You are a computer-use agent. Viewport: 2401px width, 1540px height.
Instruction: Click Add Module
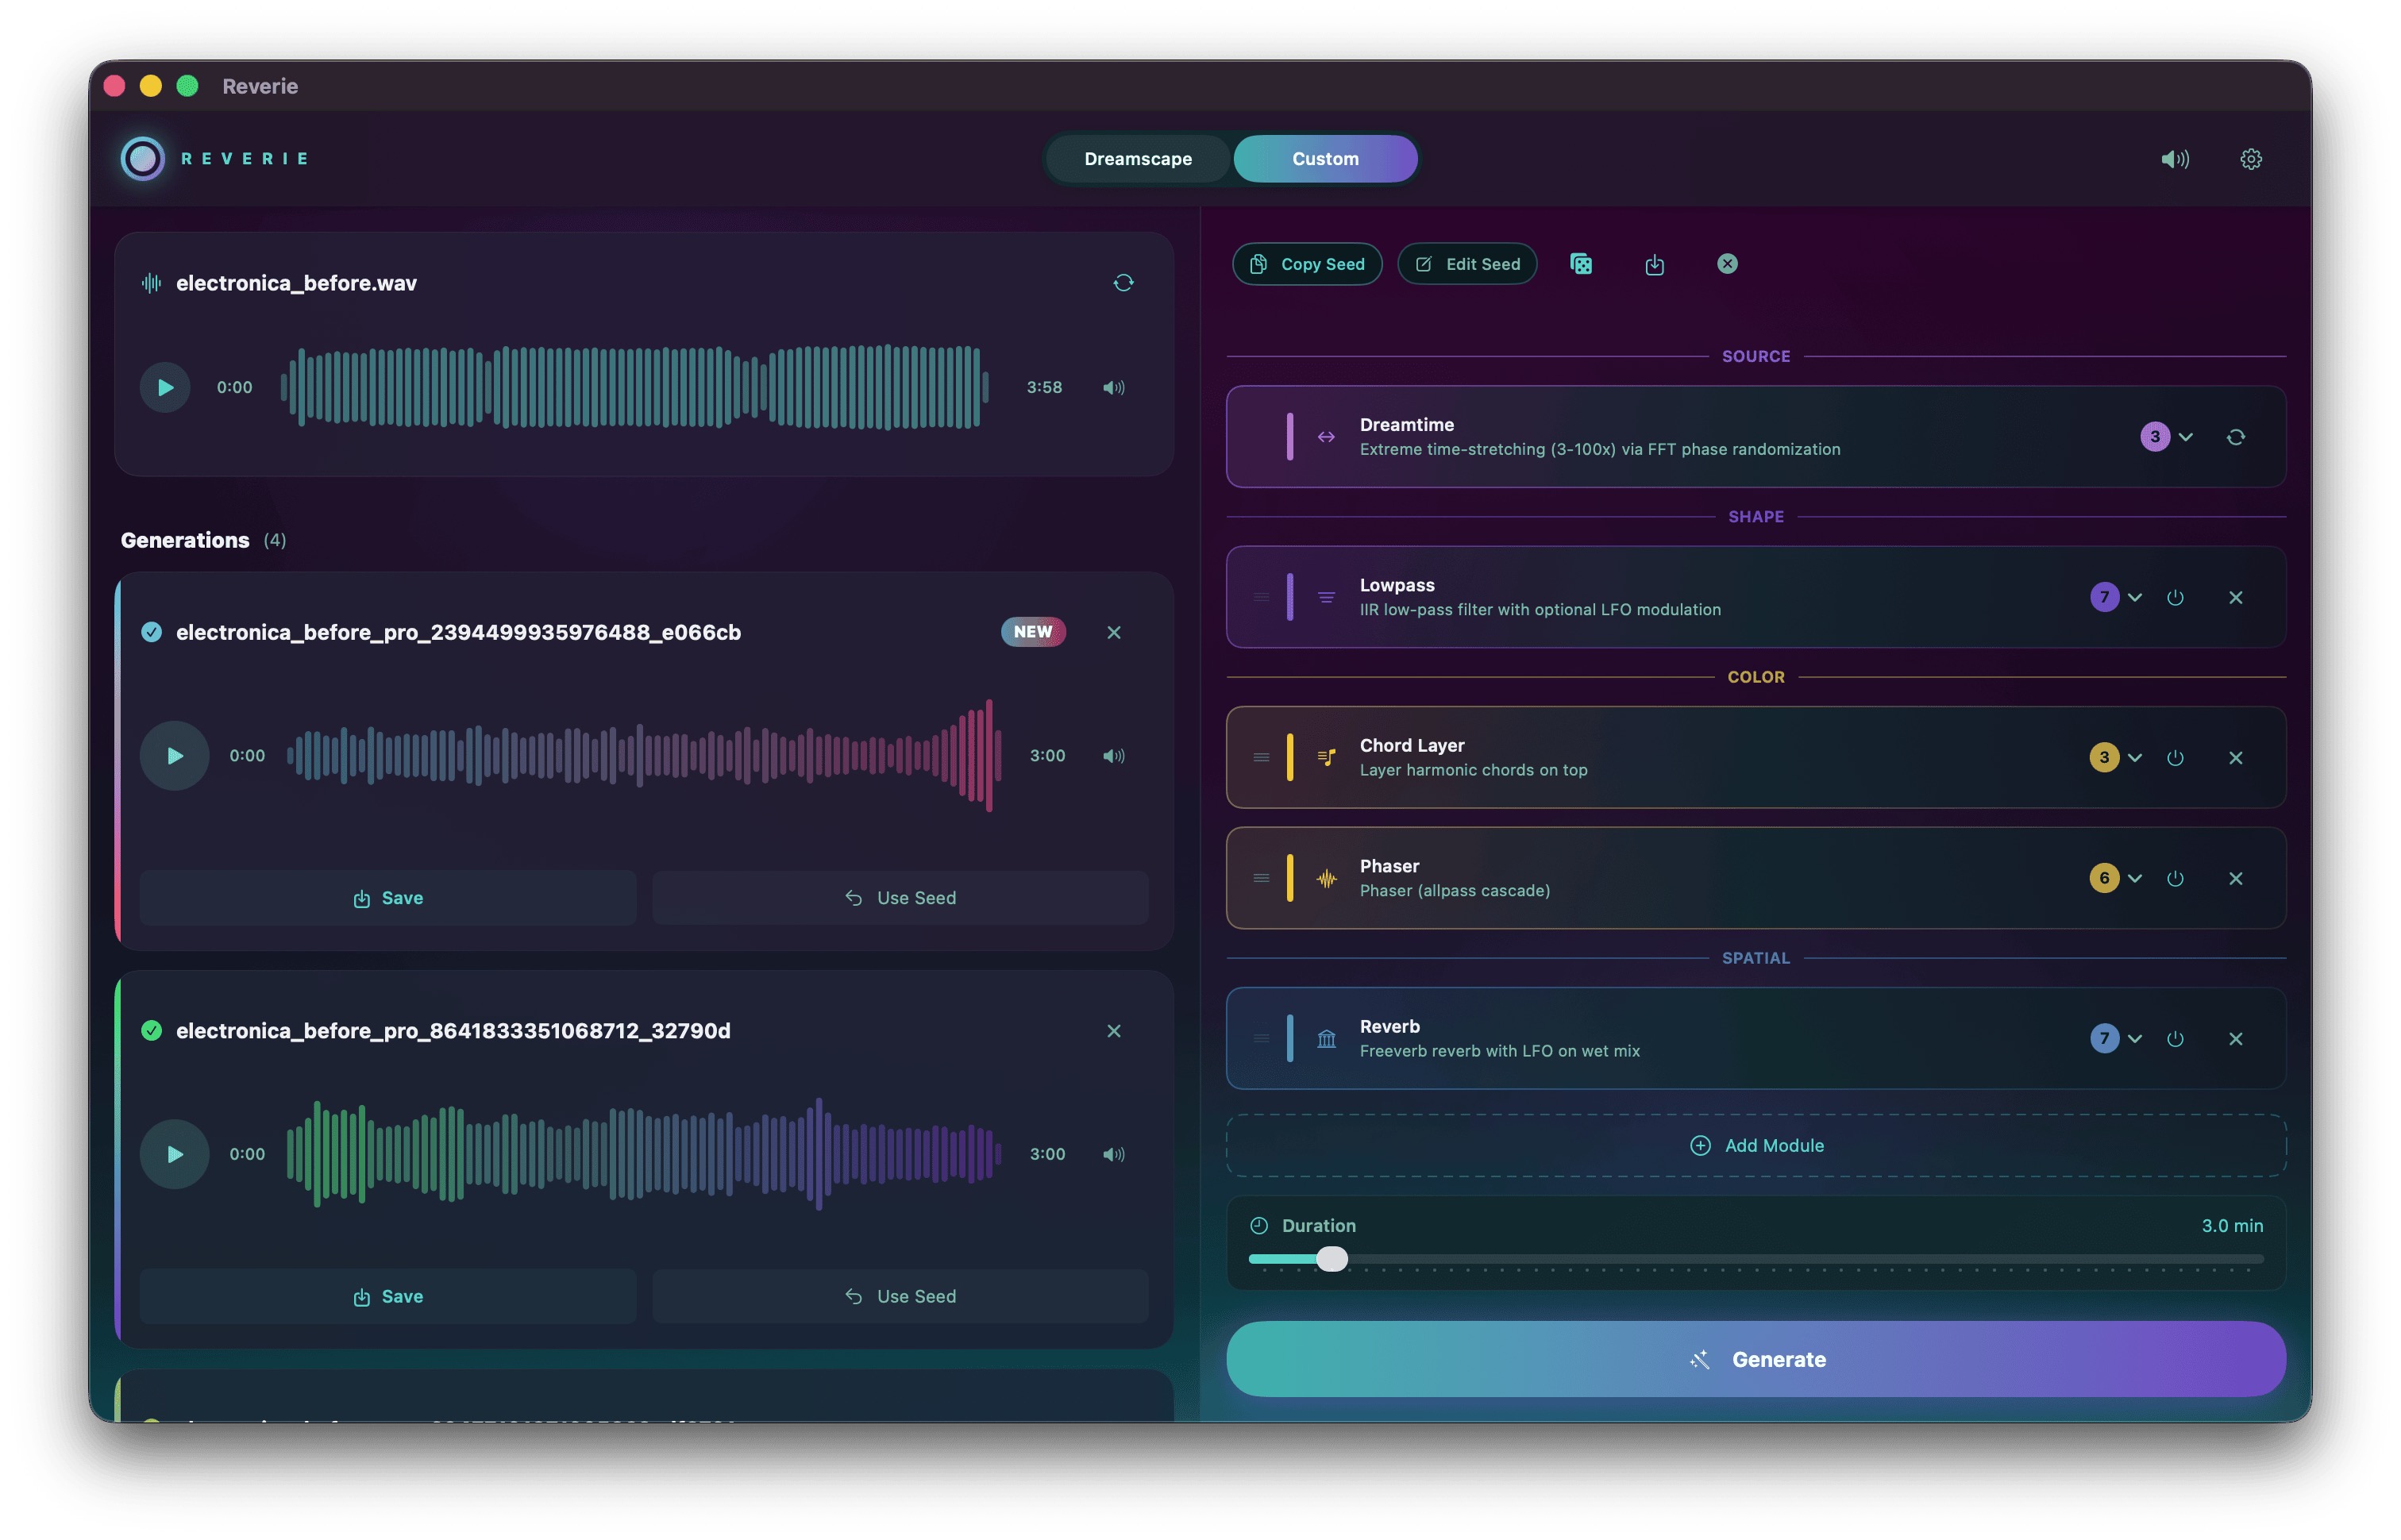pos(1756,1146)
